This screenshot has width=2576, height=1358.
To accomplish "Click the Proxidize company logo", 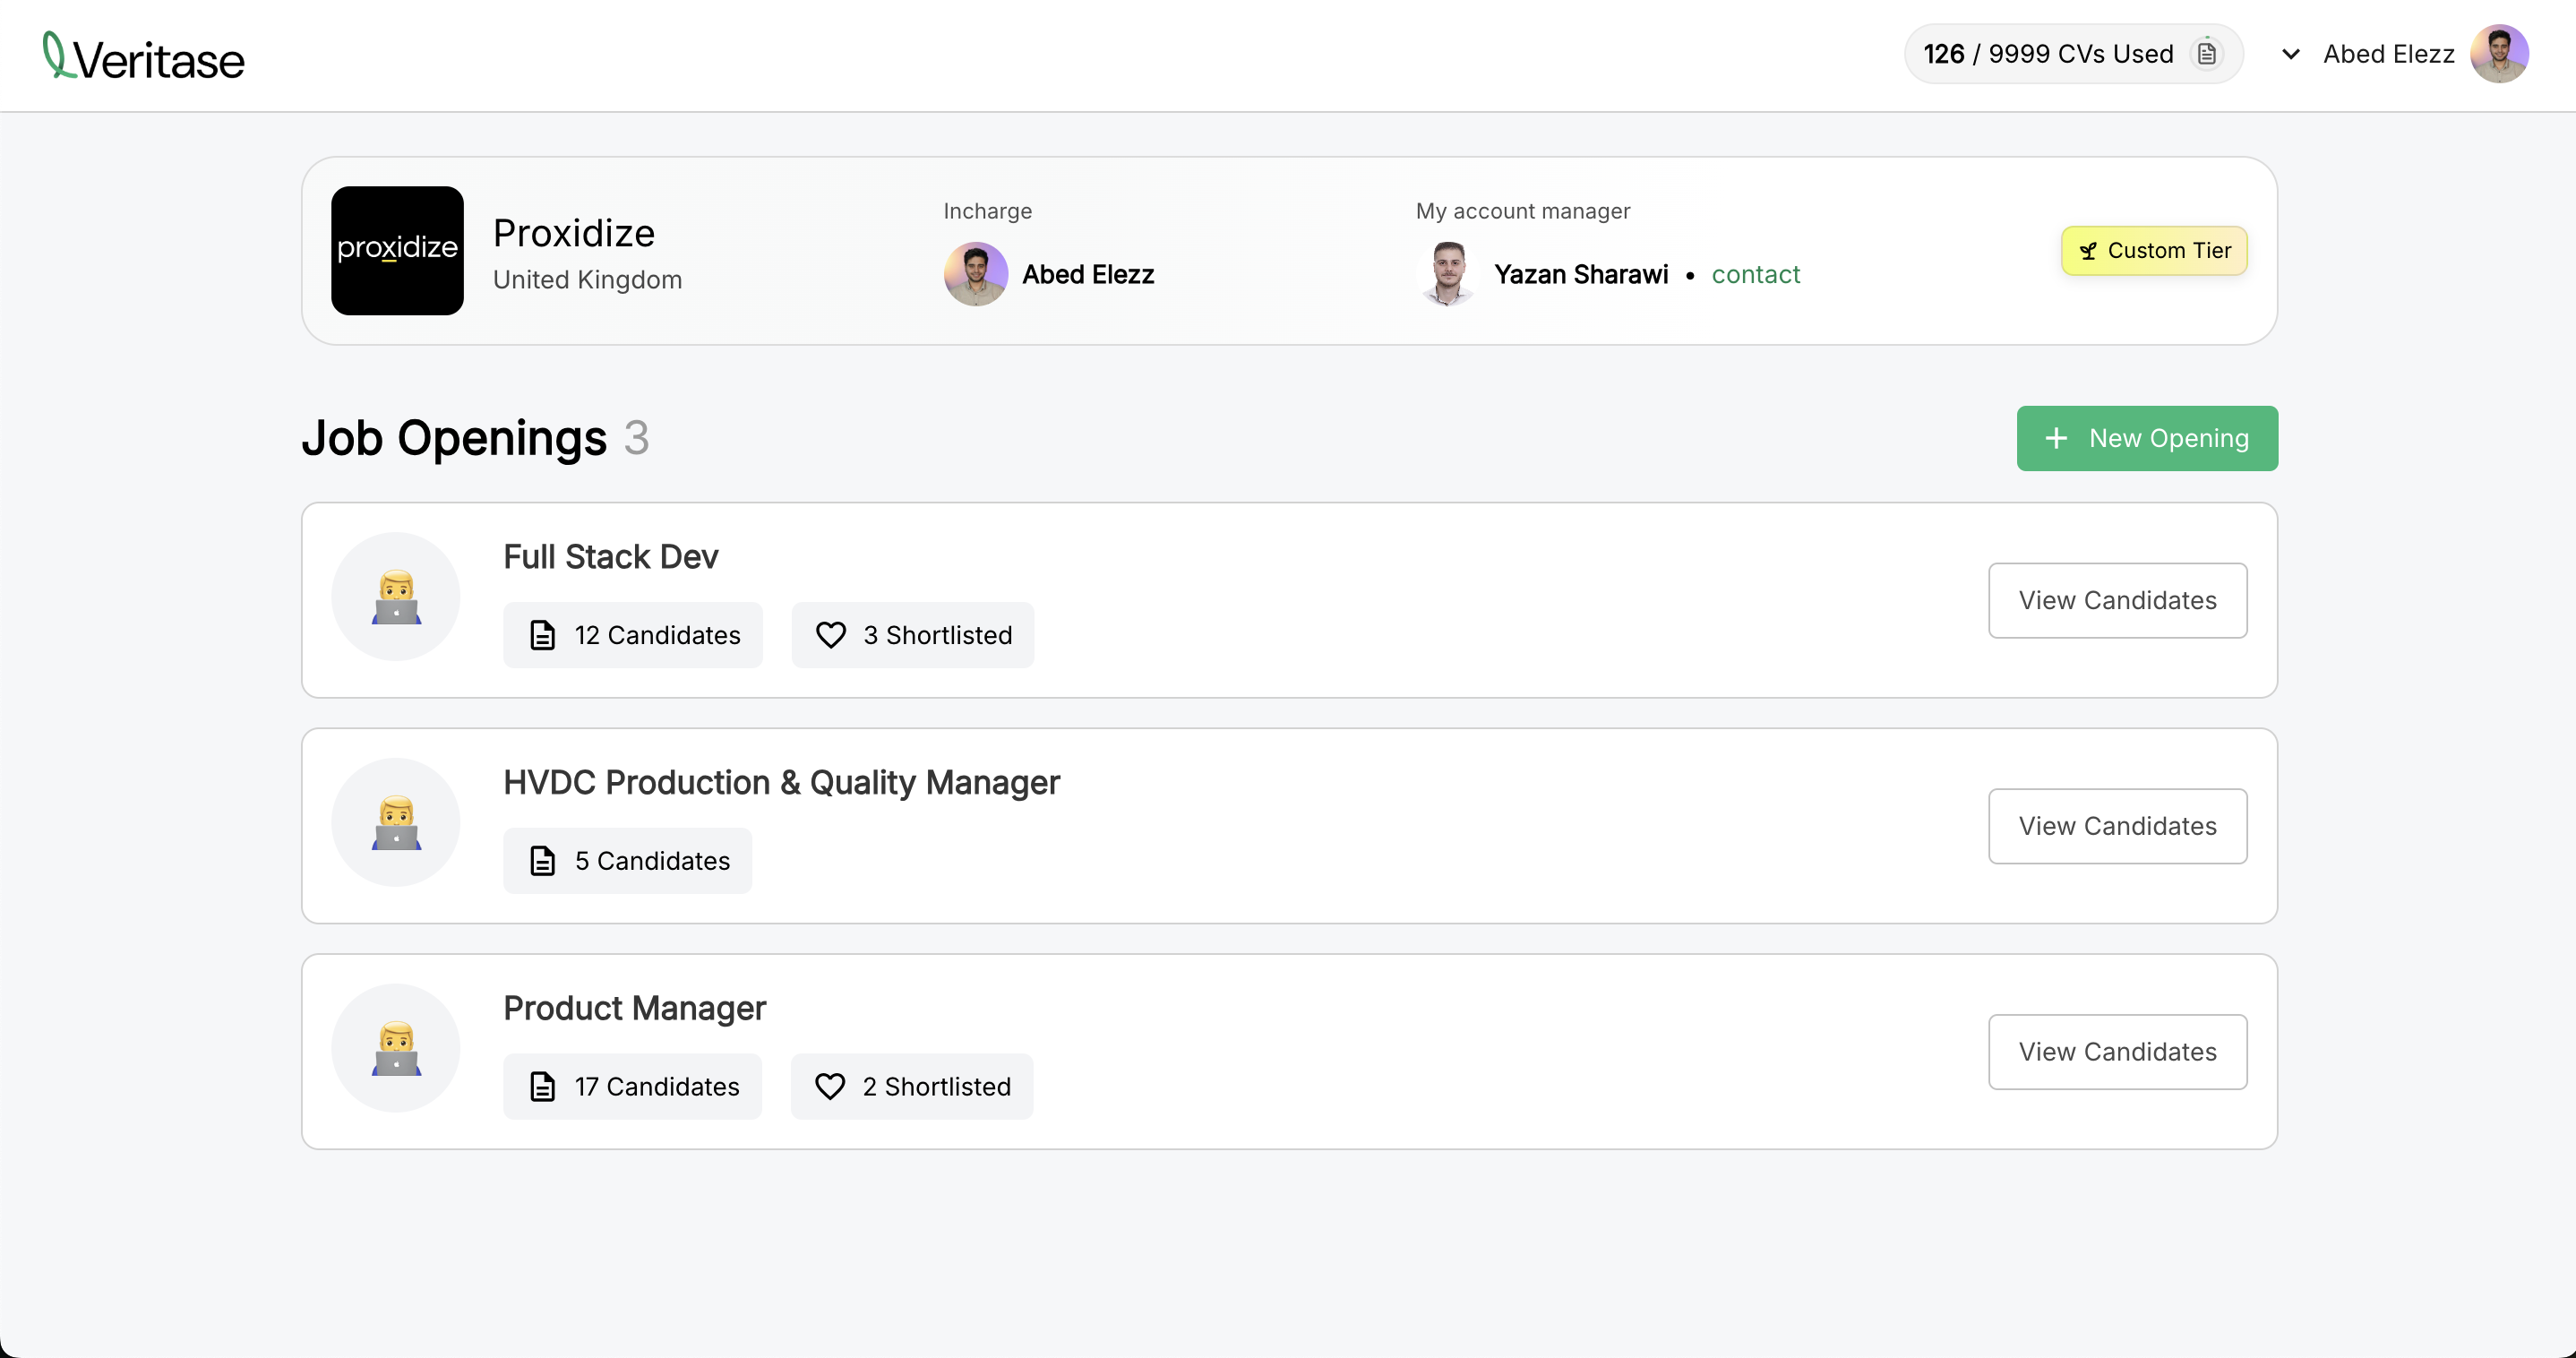I will pyautogui.click(x=397, y=250).
